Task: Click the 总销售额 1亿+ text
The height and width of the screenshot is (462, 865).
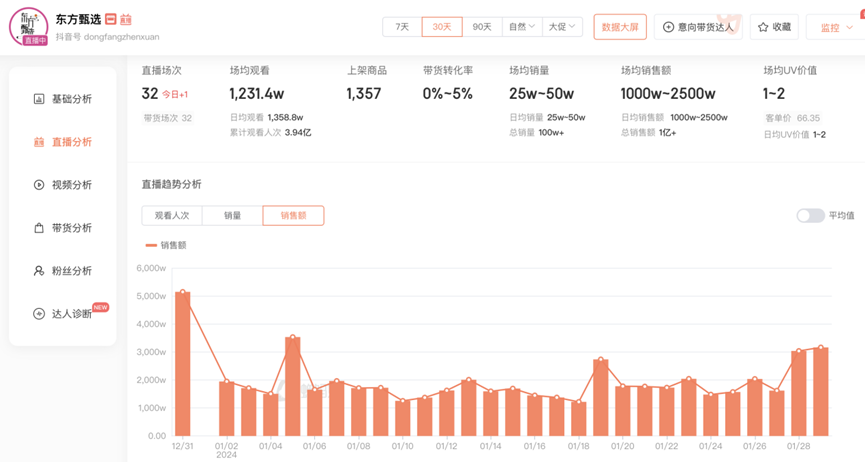Action: [x=648, y=132]
